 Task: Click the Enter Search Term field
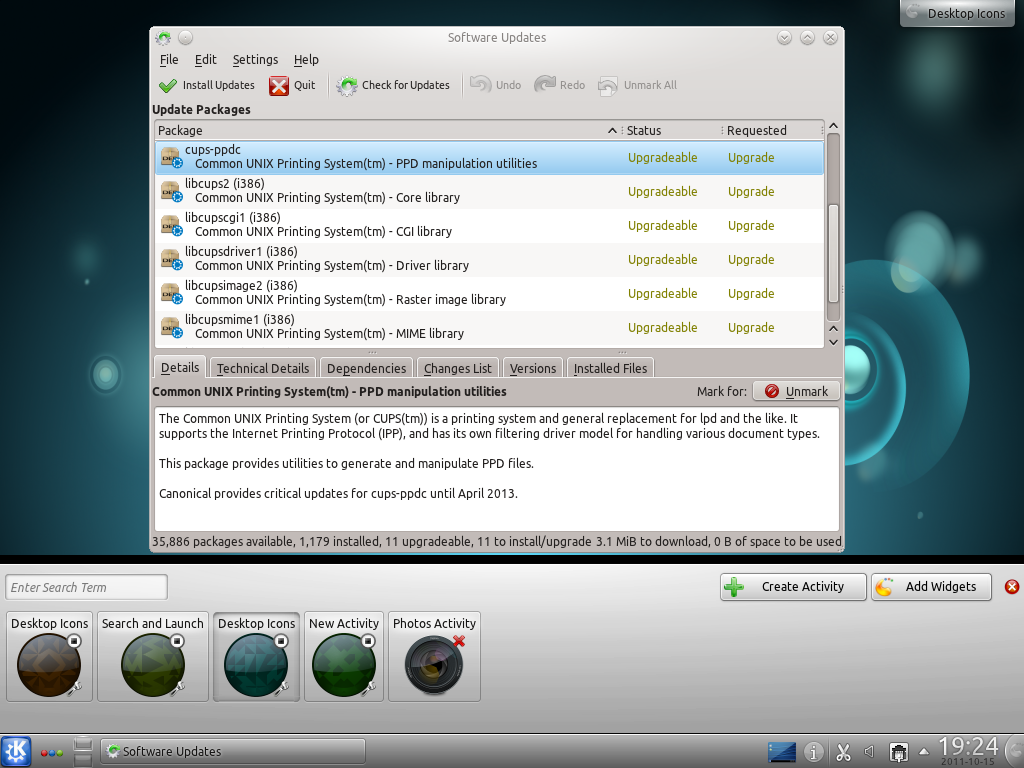click(x=86, y=587)
